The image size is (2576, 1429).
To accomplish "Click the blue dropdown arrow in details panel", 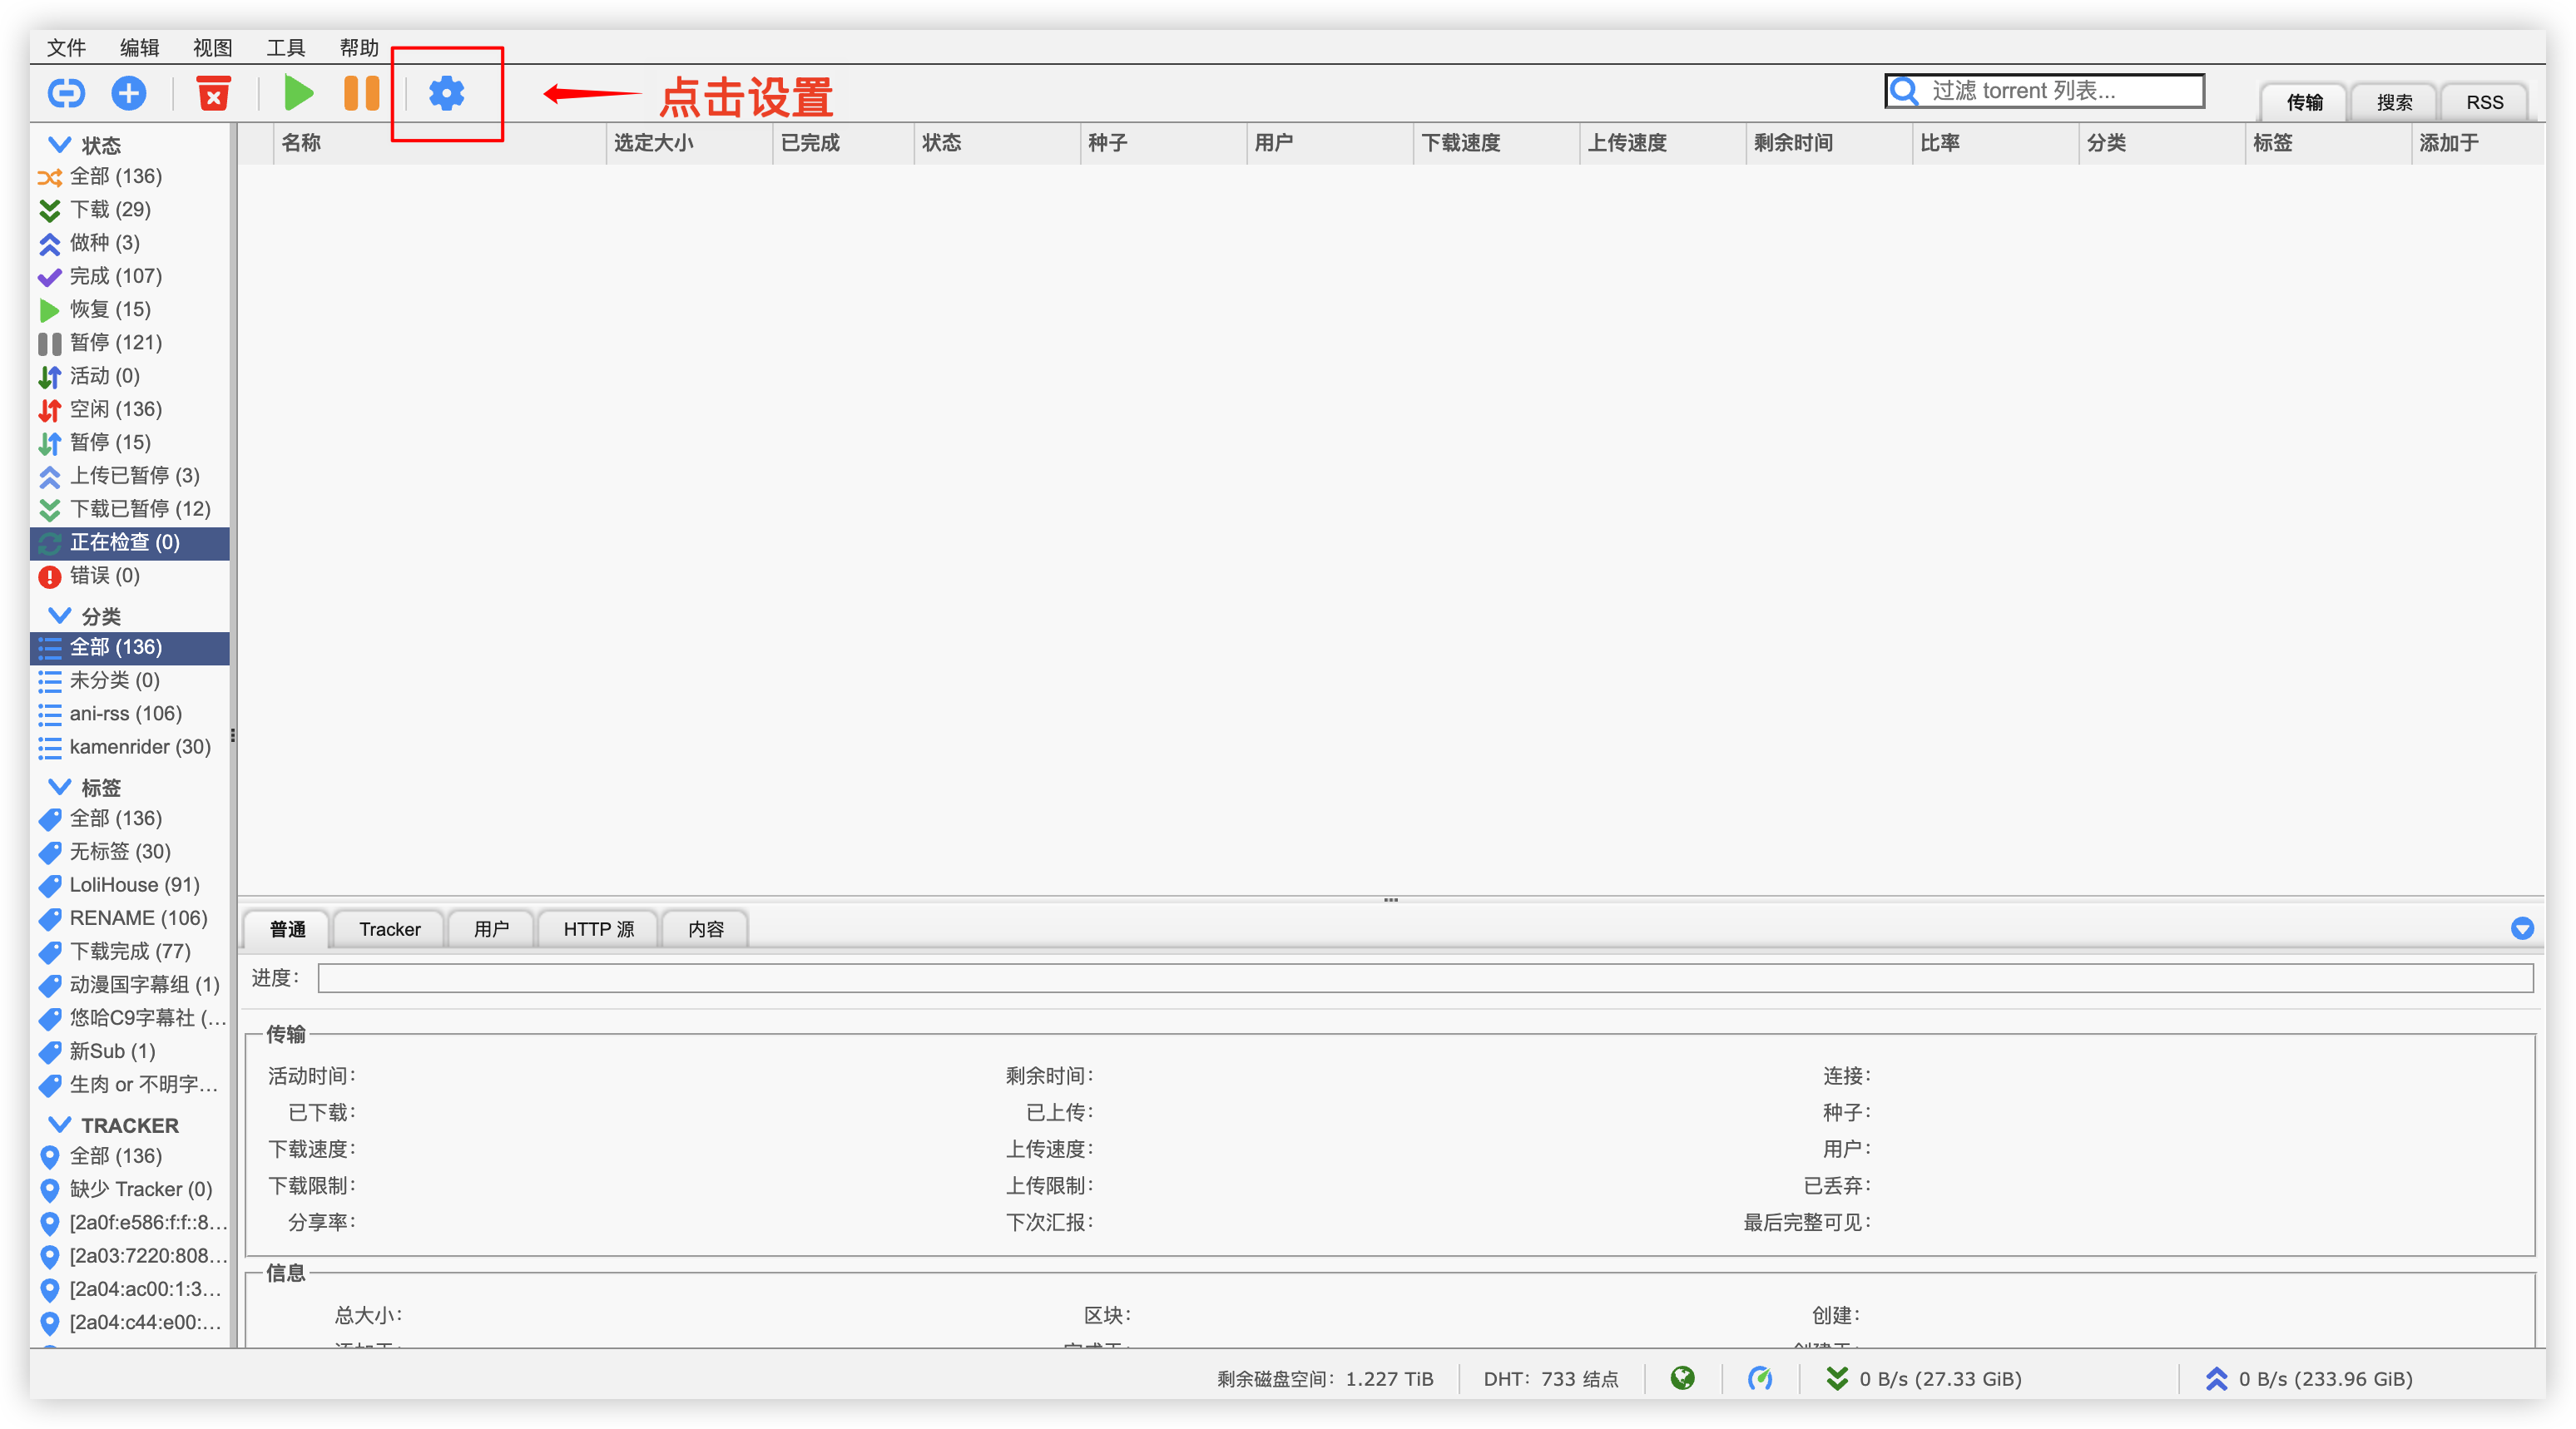I will [2522, 929].
